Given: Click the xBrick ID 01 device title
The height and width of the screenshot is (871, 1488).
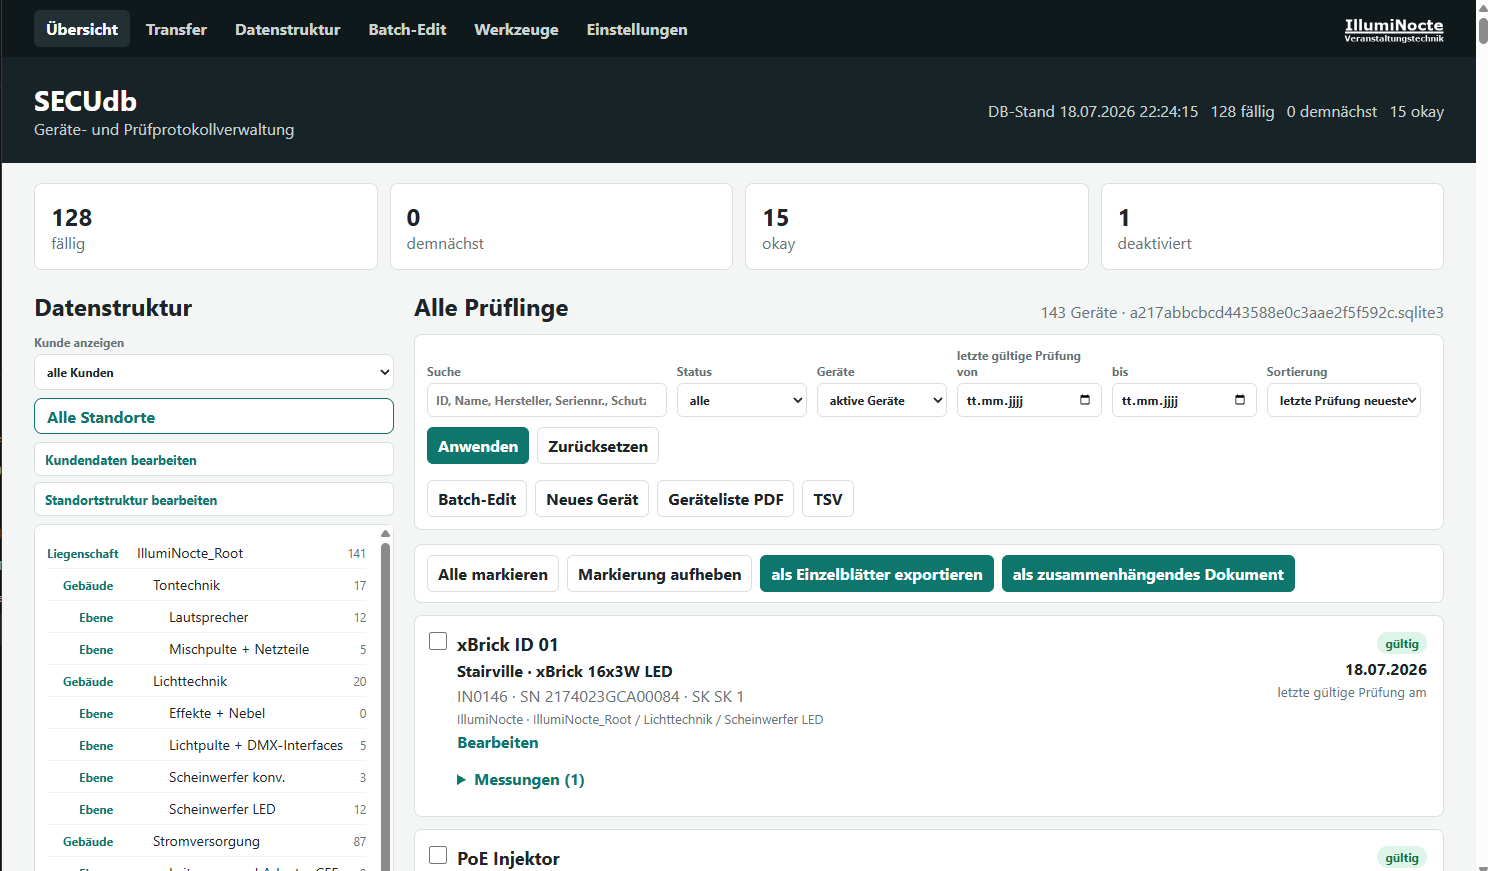Looking at the screenshot, I should [508, 644].
